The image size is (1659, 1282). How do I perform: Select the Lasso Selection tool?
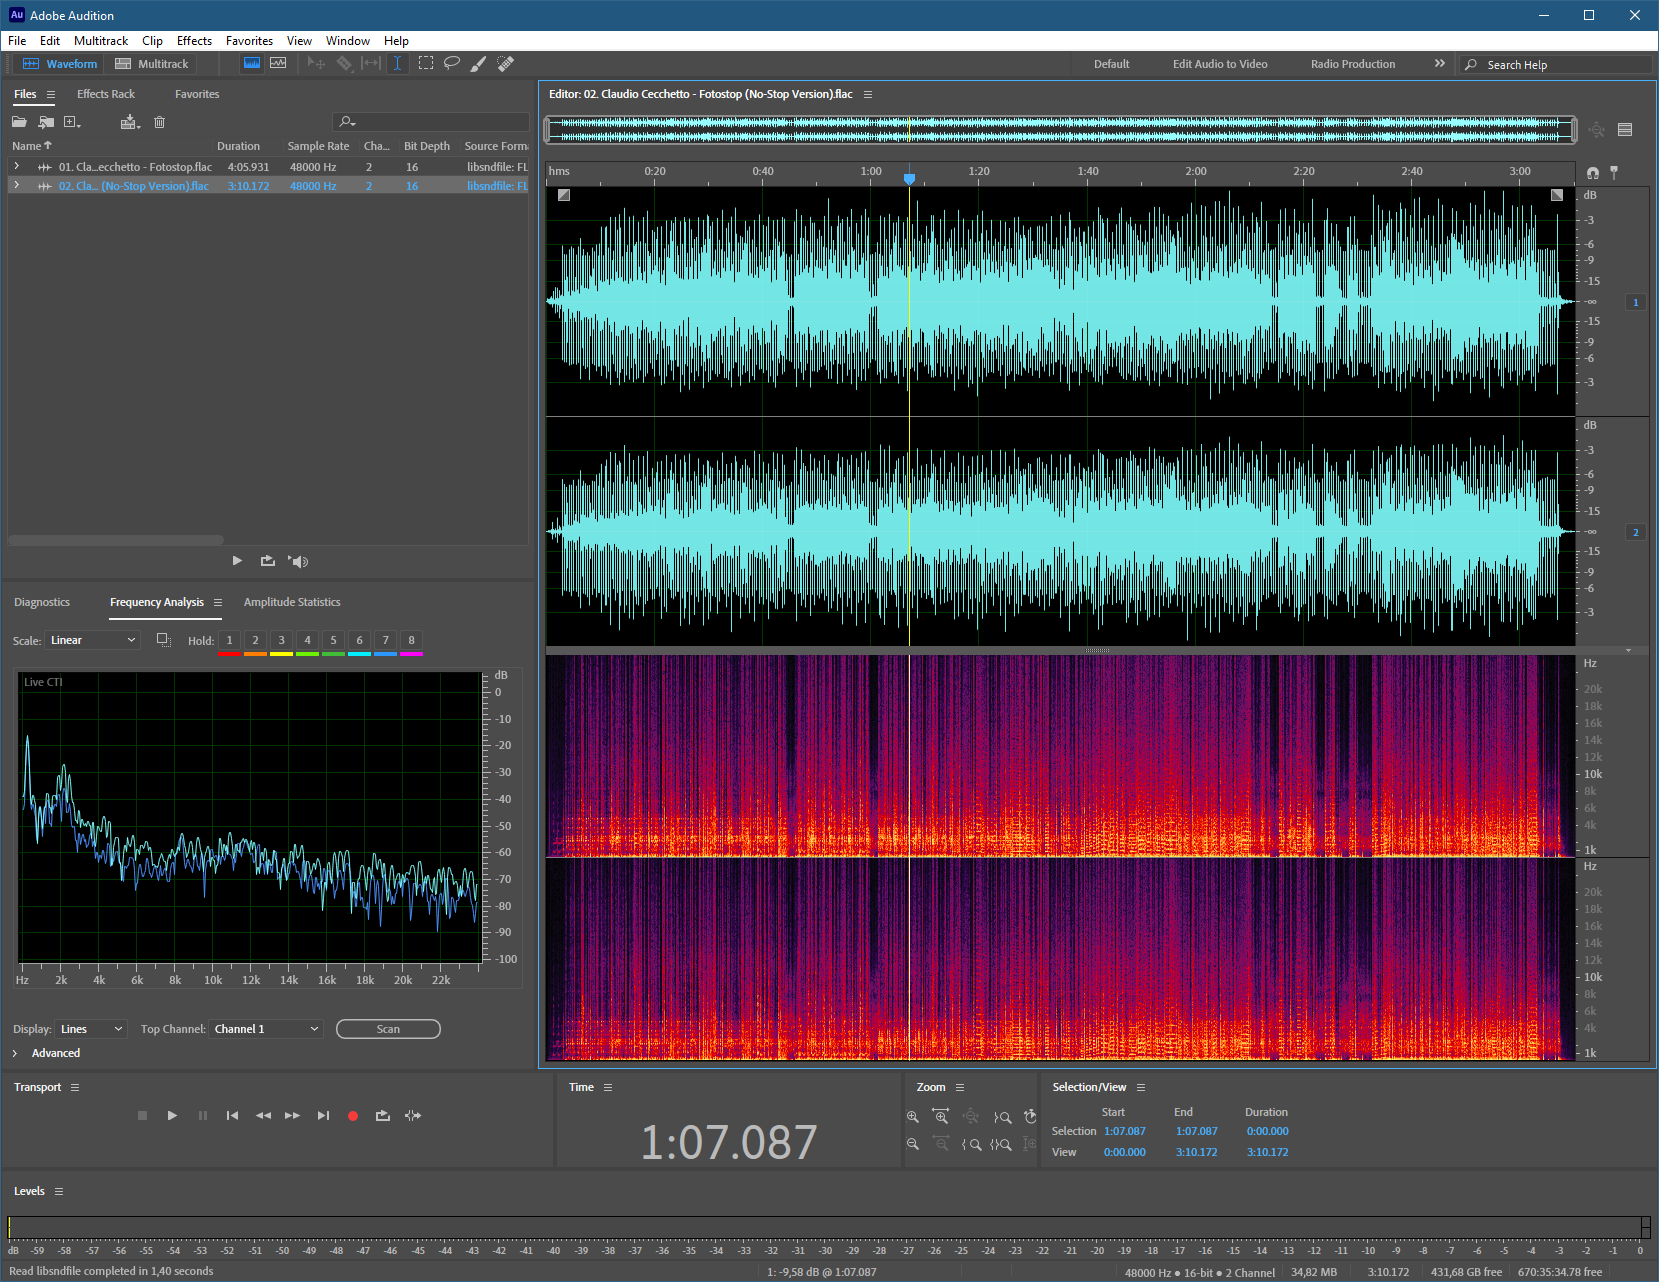click(452, 63)
